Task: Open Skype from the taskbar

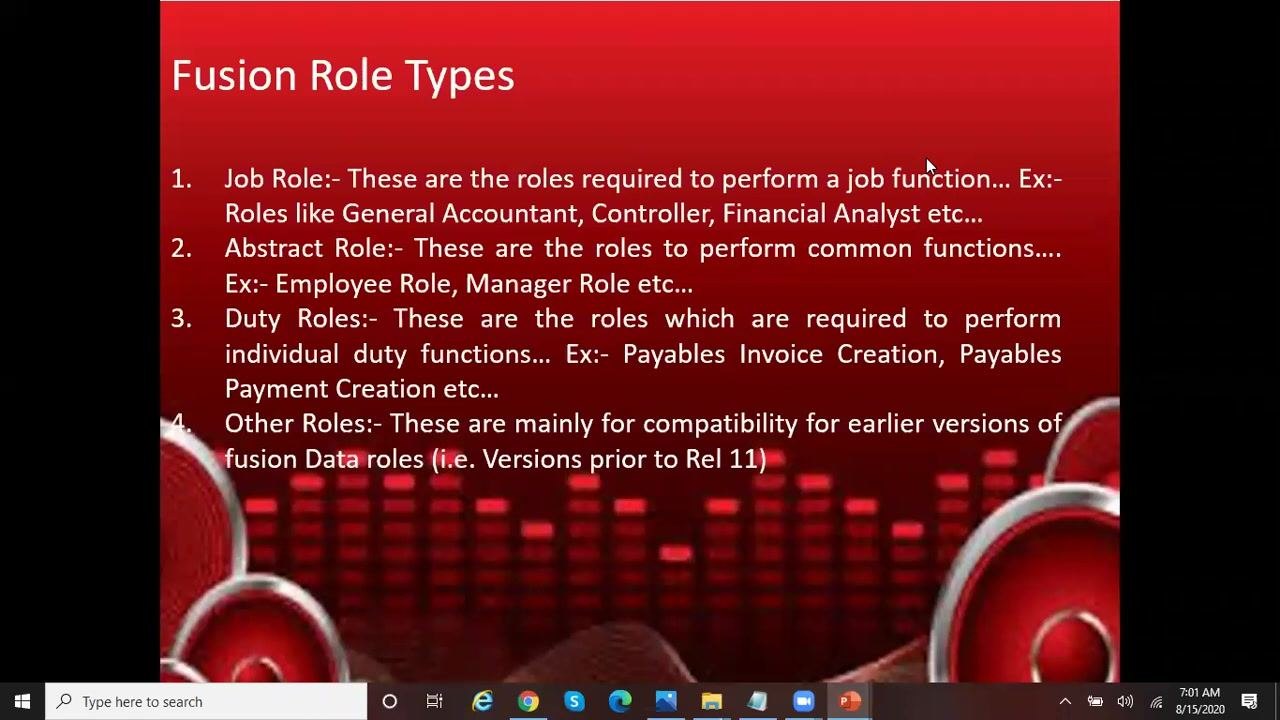Action: point(574,702)
